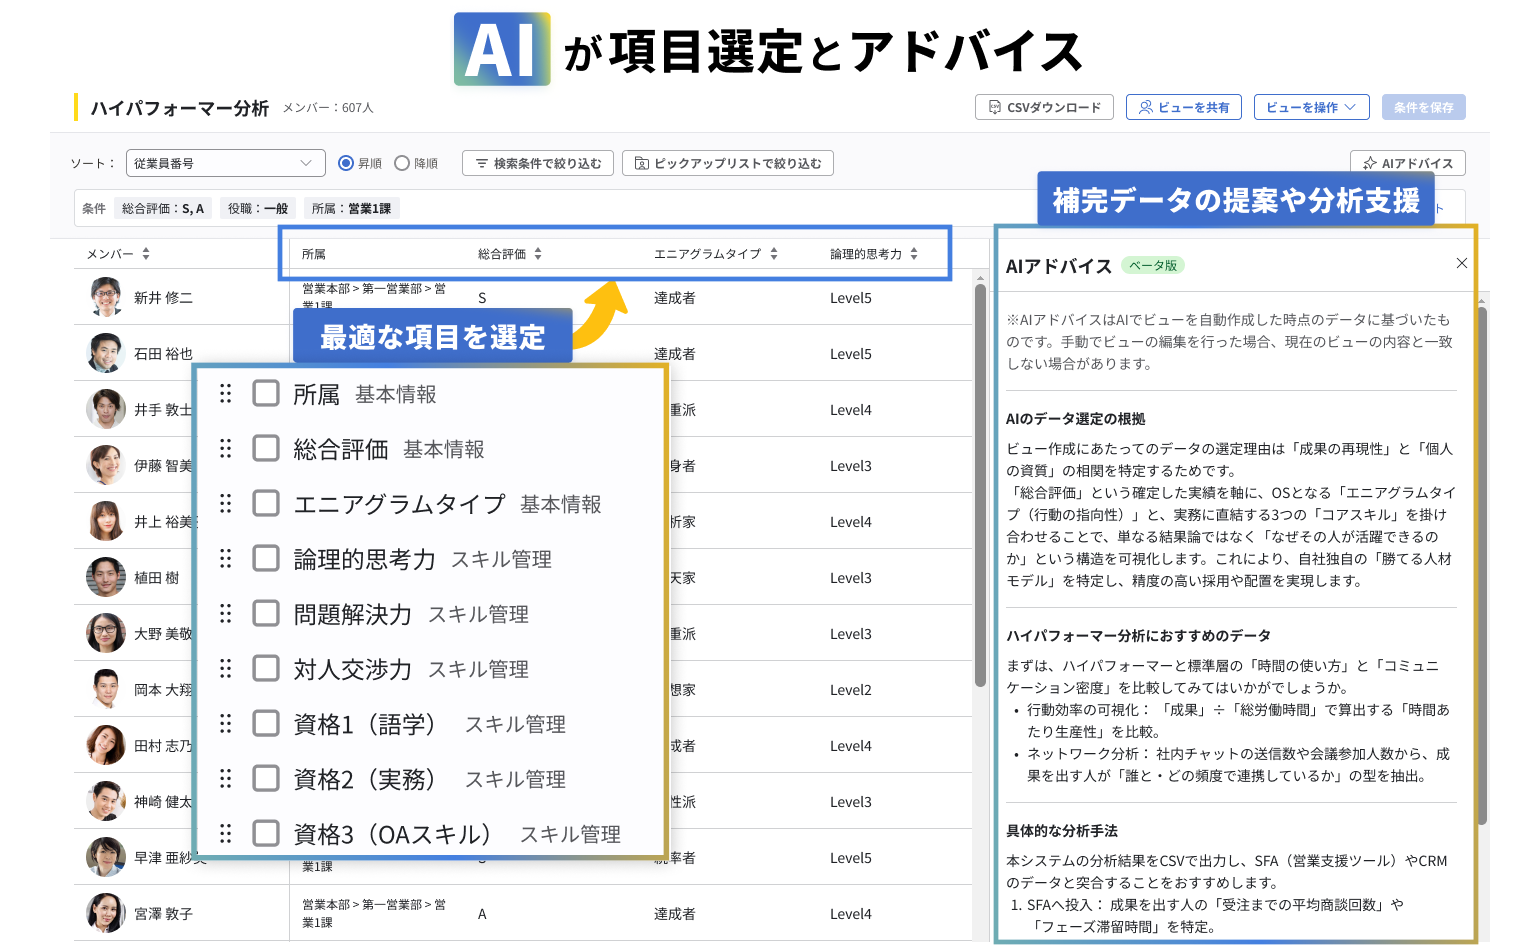
Task: Click the sort arrows on エニアグラムタイプ column
Action: [x=773, y=253]
